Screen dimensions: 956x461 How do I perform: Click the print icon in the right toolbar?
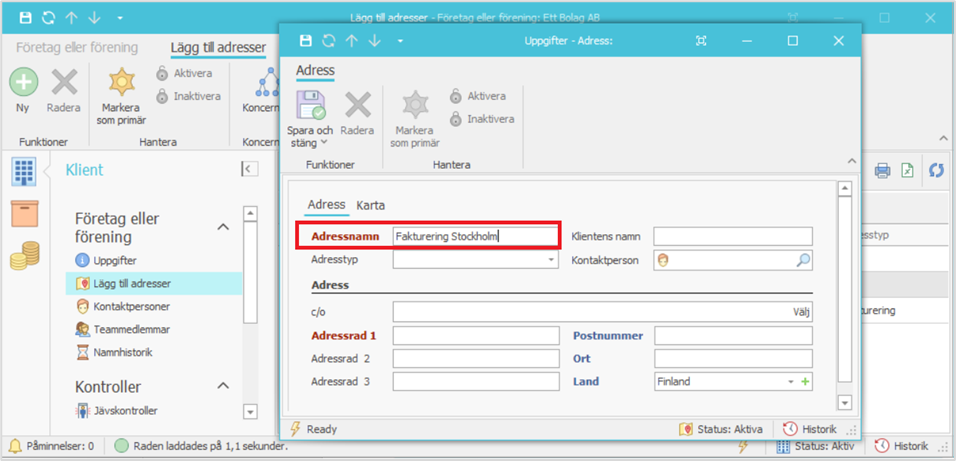[x=882, y=171]
